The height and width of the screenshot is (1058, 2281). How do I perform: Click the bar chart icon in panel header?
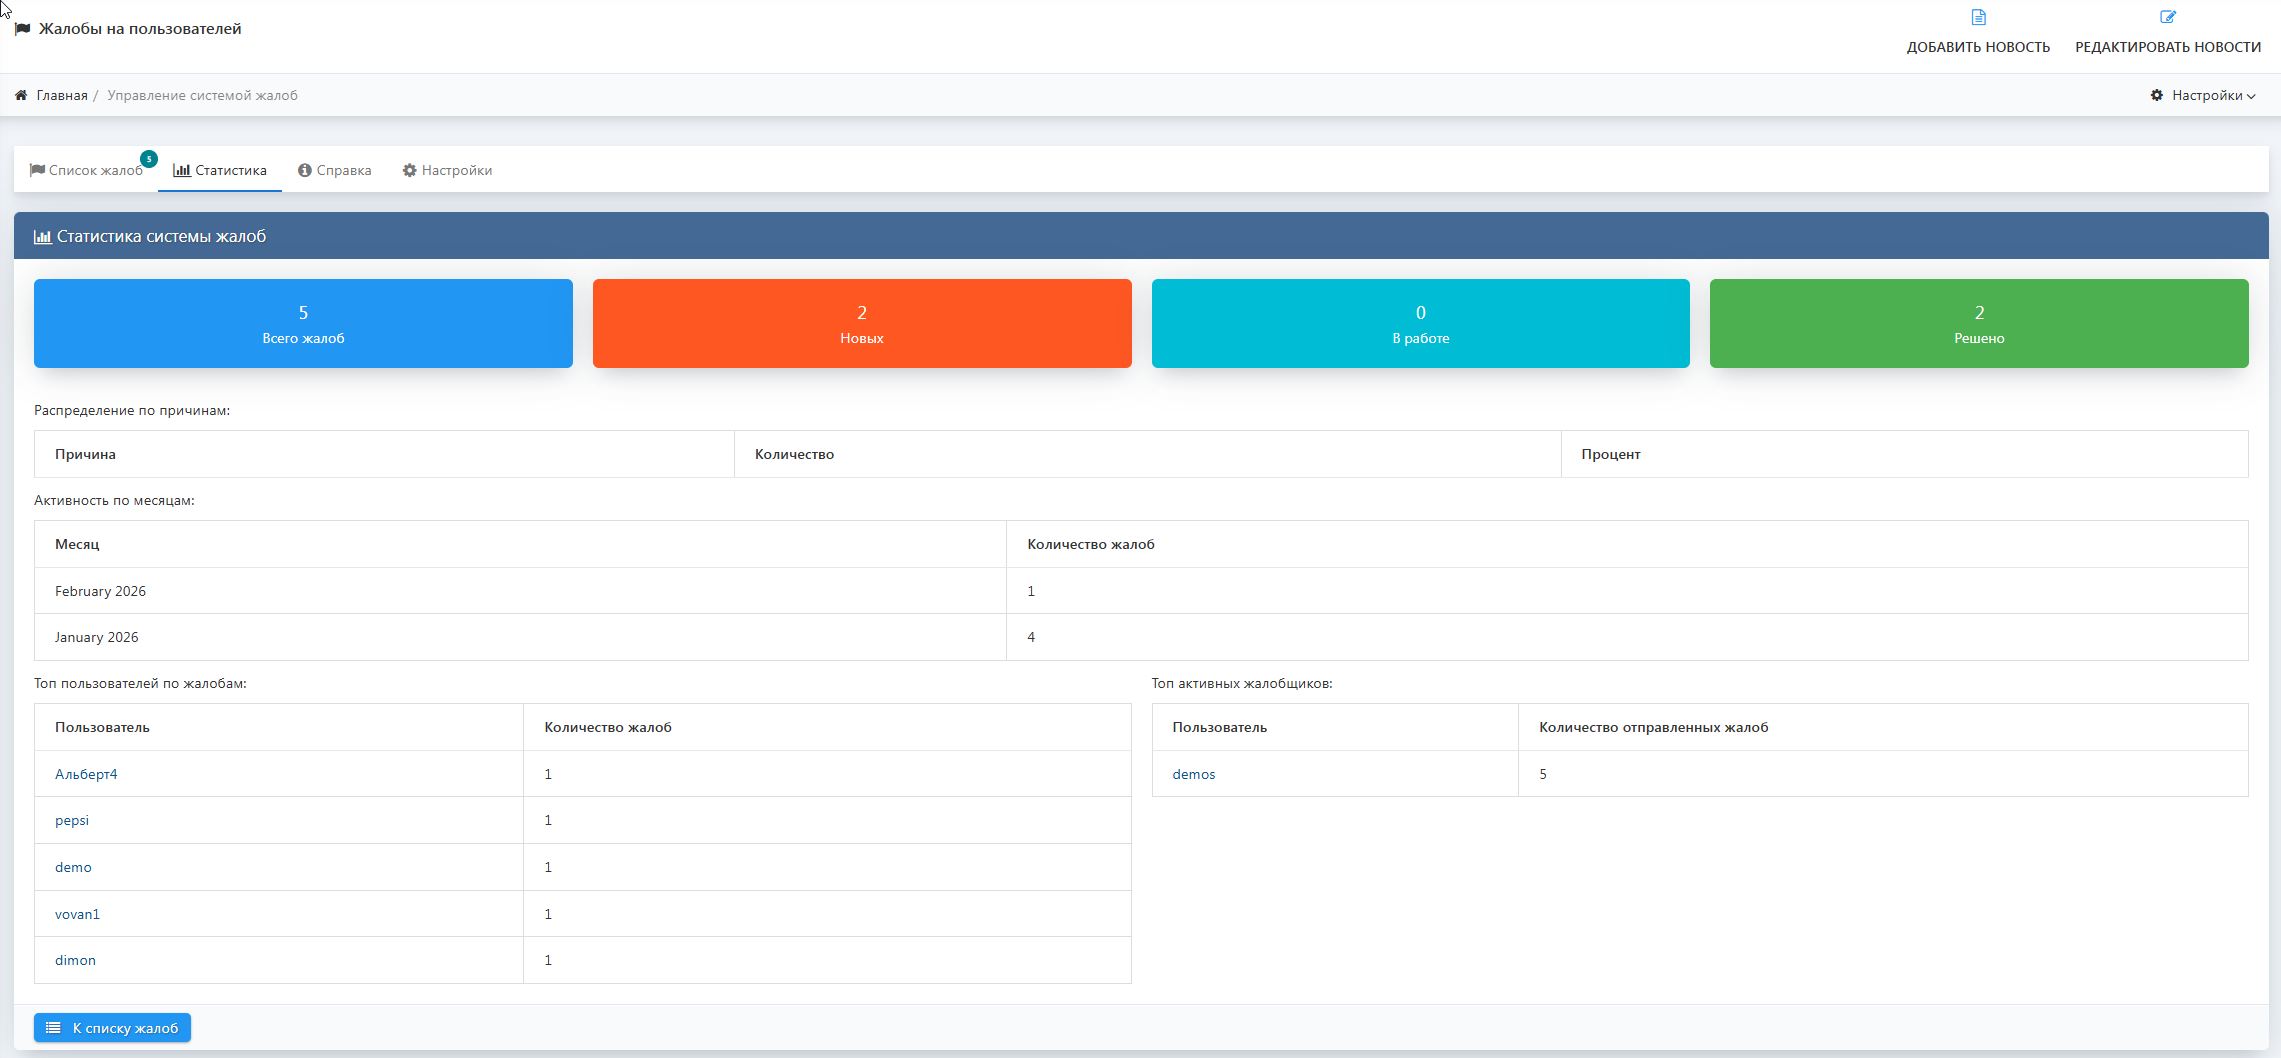coord(42,237)
